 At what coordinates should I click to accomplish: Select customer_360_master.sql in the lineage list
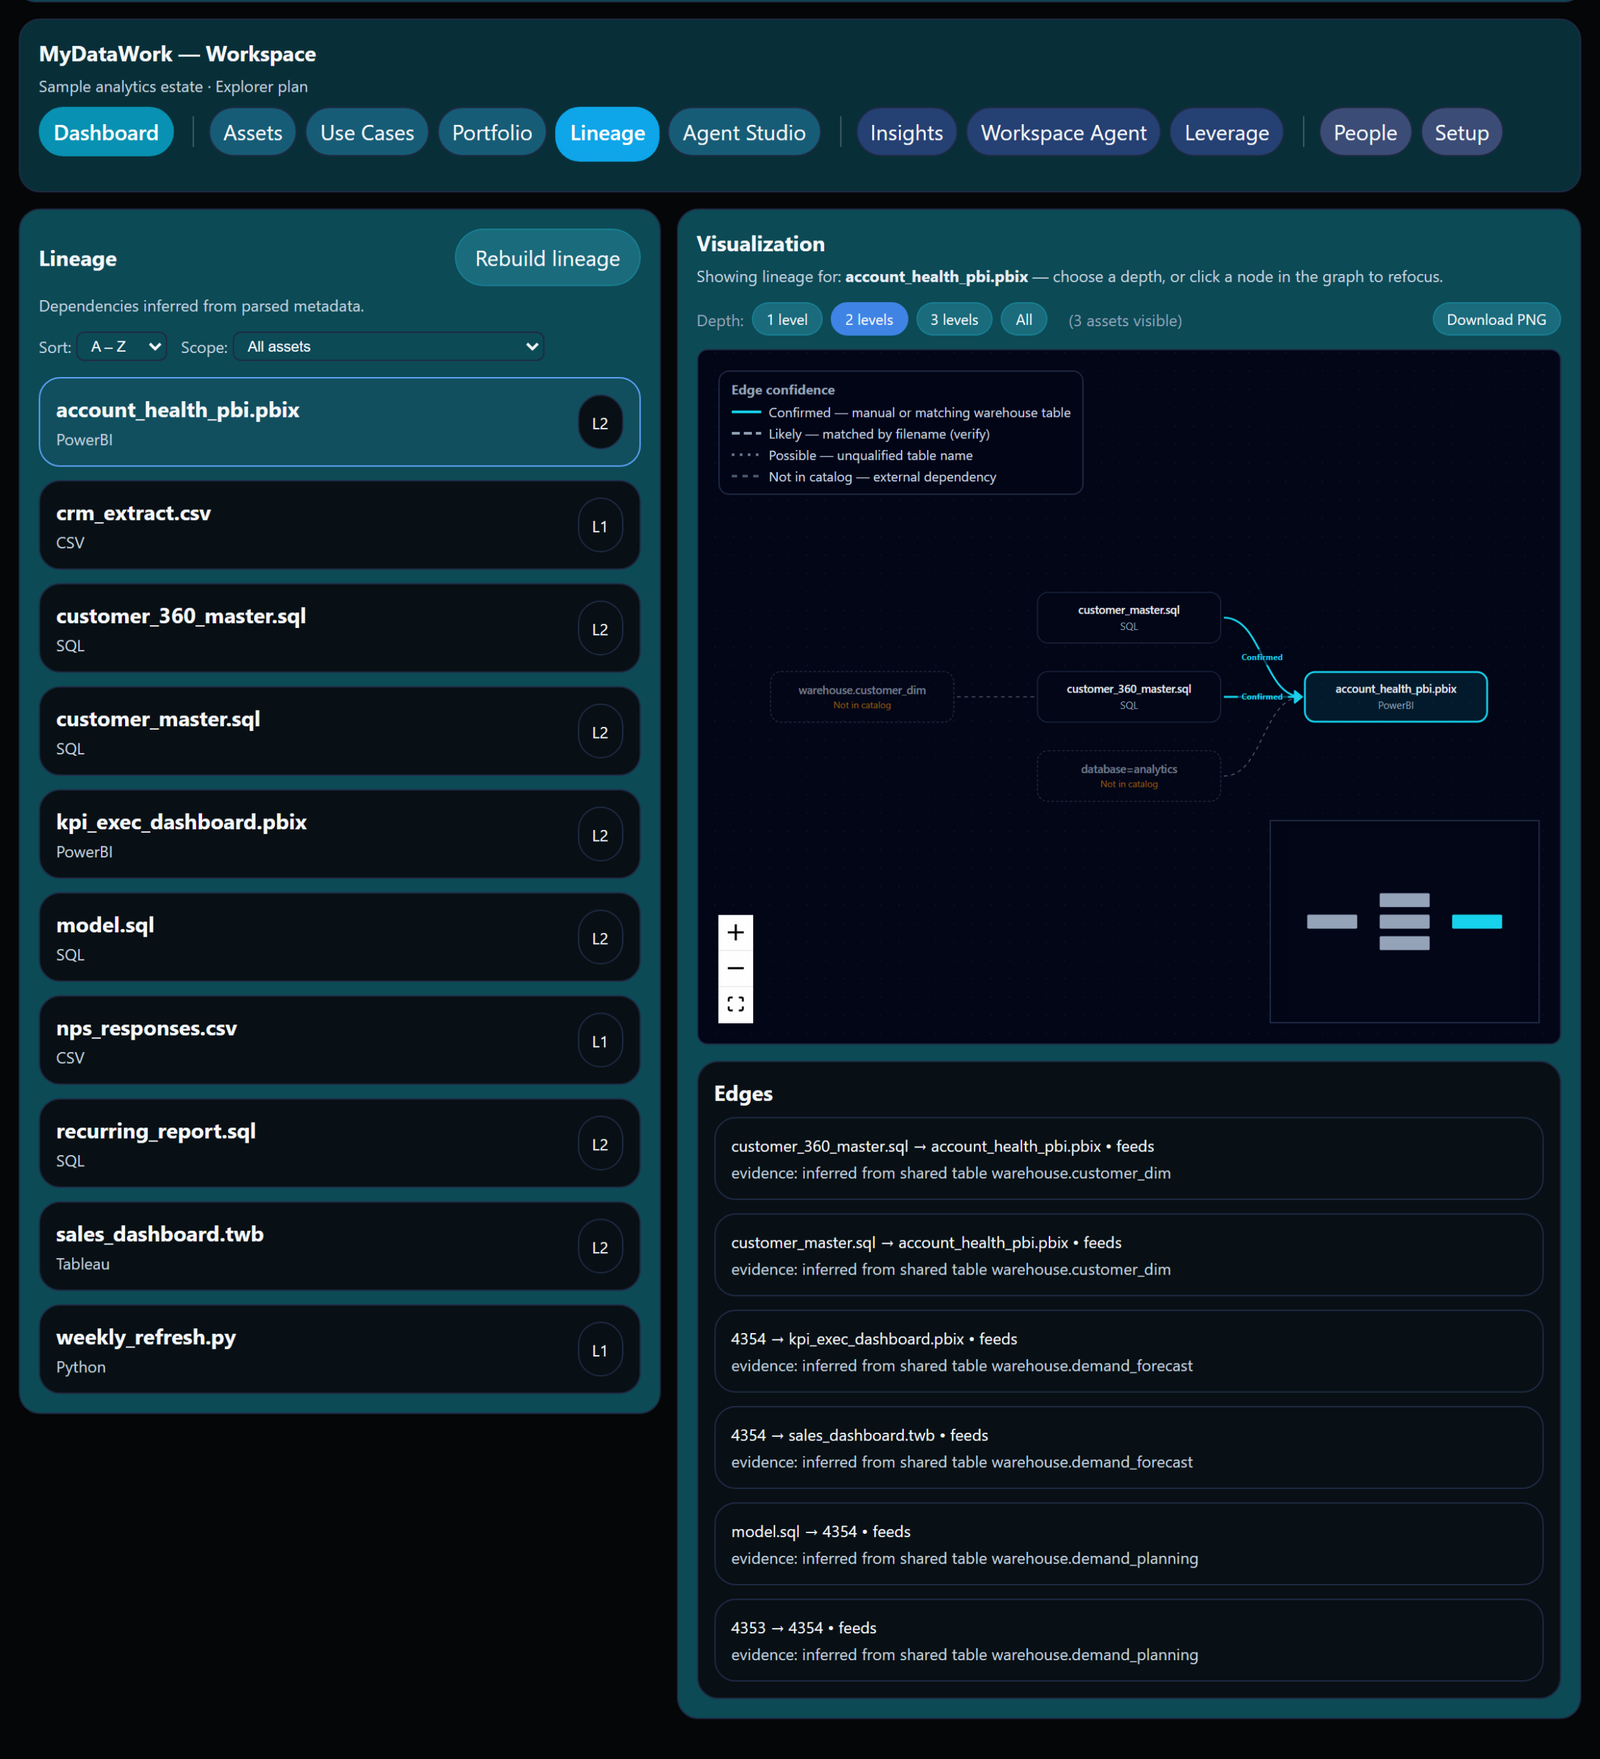339,628
